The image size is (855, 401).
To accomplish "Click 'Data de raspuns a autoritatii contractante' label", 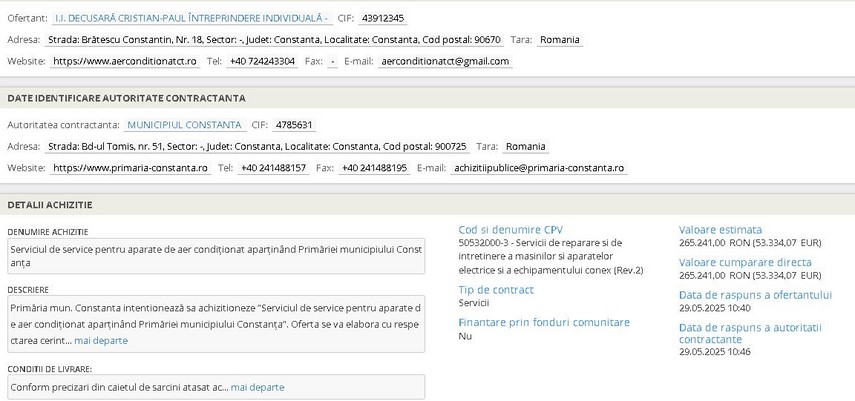I will coord(750,333).
